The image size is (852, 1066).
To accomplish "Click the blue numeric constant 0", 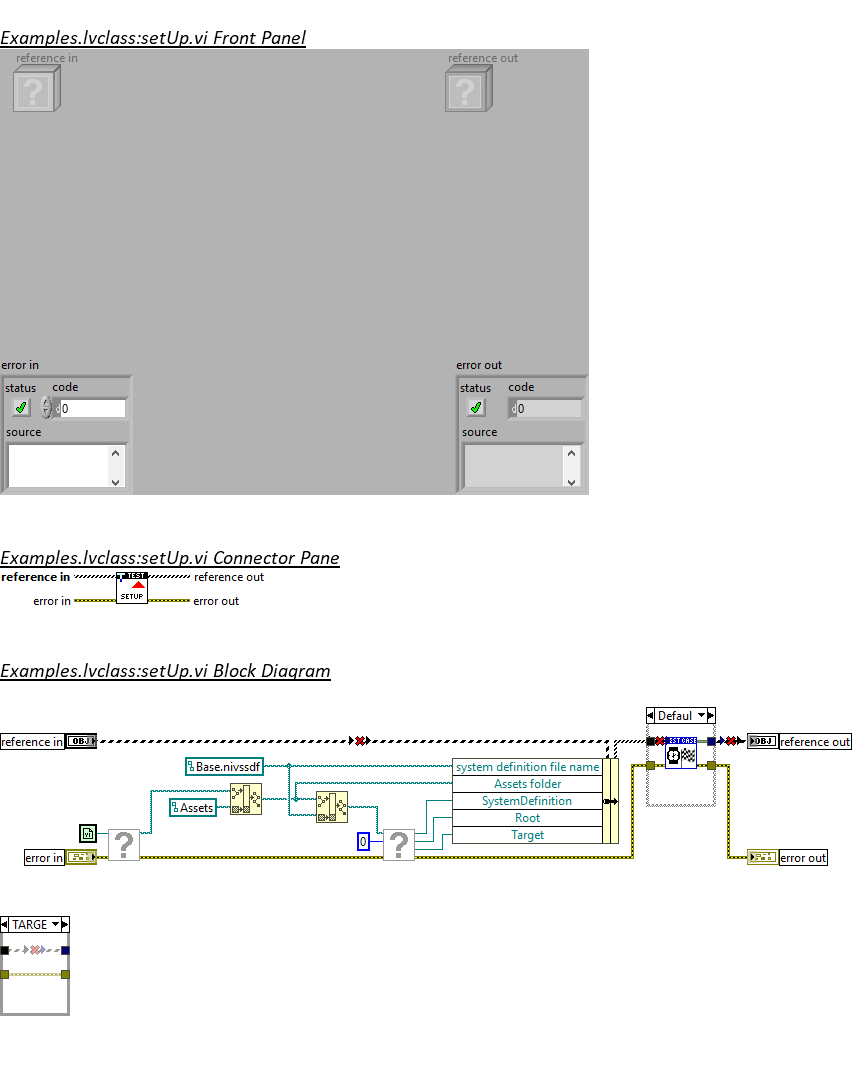I will click(363, 842).
